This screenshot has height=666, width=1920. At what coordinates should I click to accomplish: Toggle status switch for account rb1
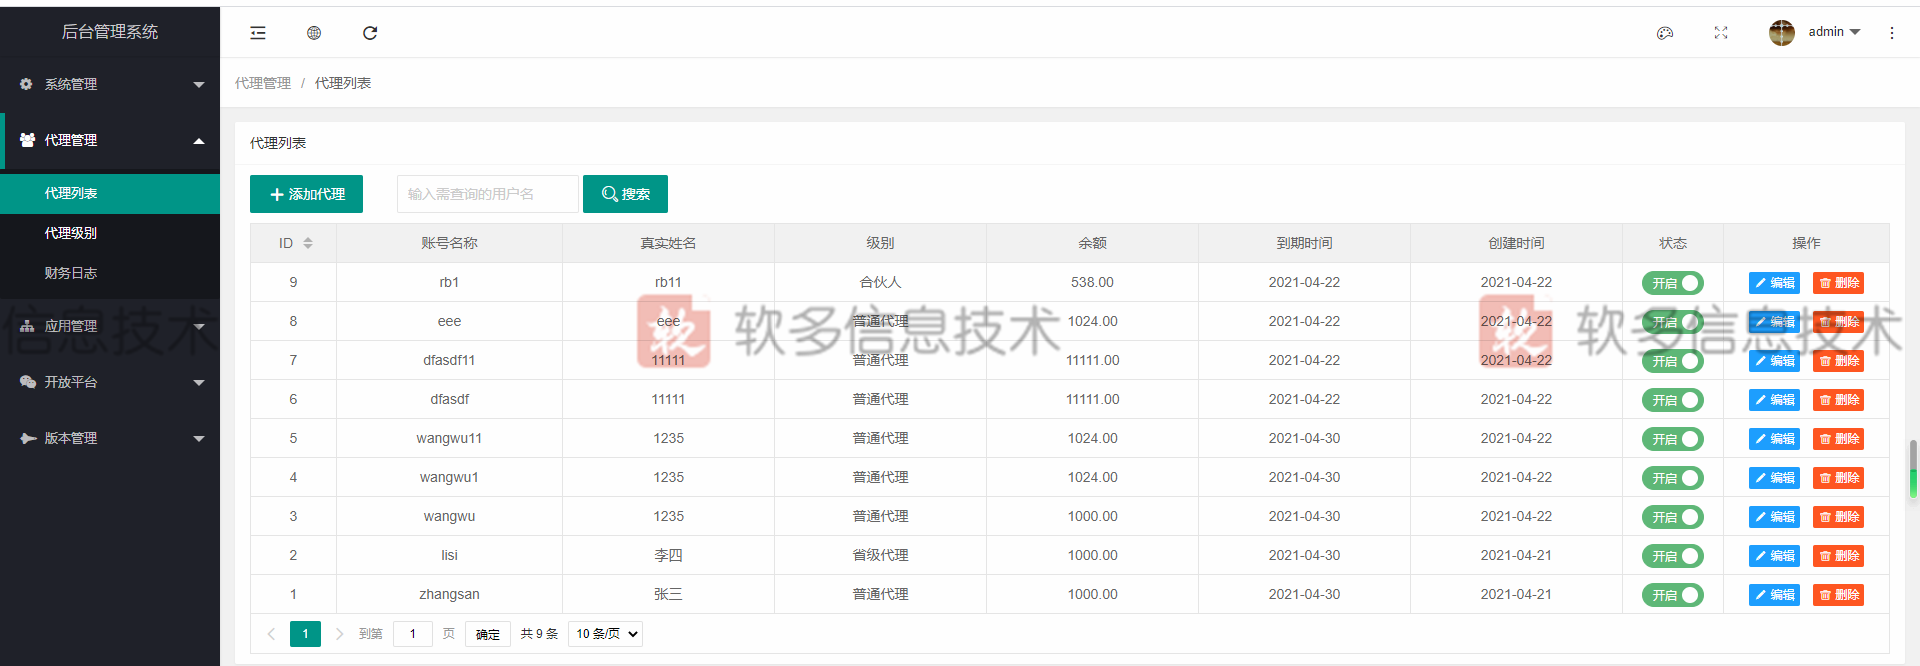[x=1672, y=283]
